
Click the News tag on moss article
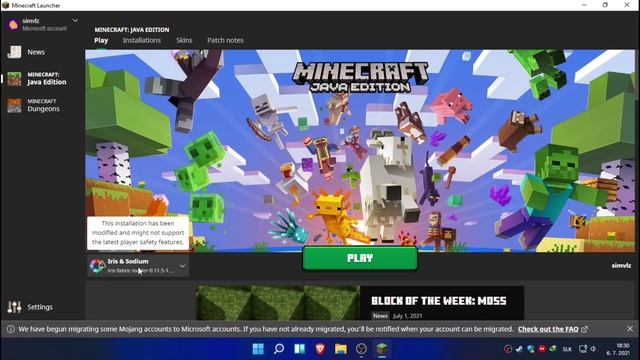pos(380,316)
